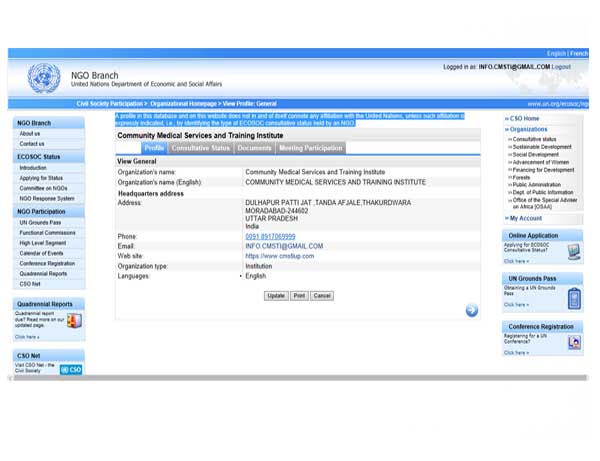Open Social Development in right menu
600x461 pixels.
tap(536, 155)
